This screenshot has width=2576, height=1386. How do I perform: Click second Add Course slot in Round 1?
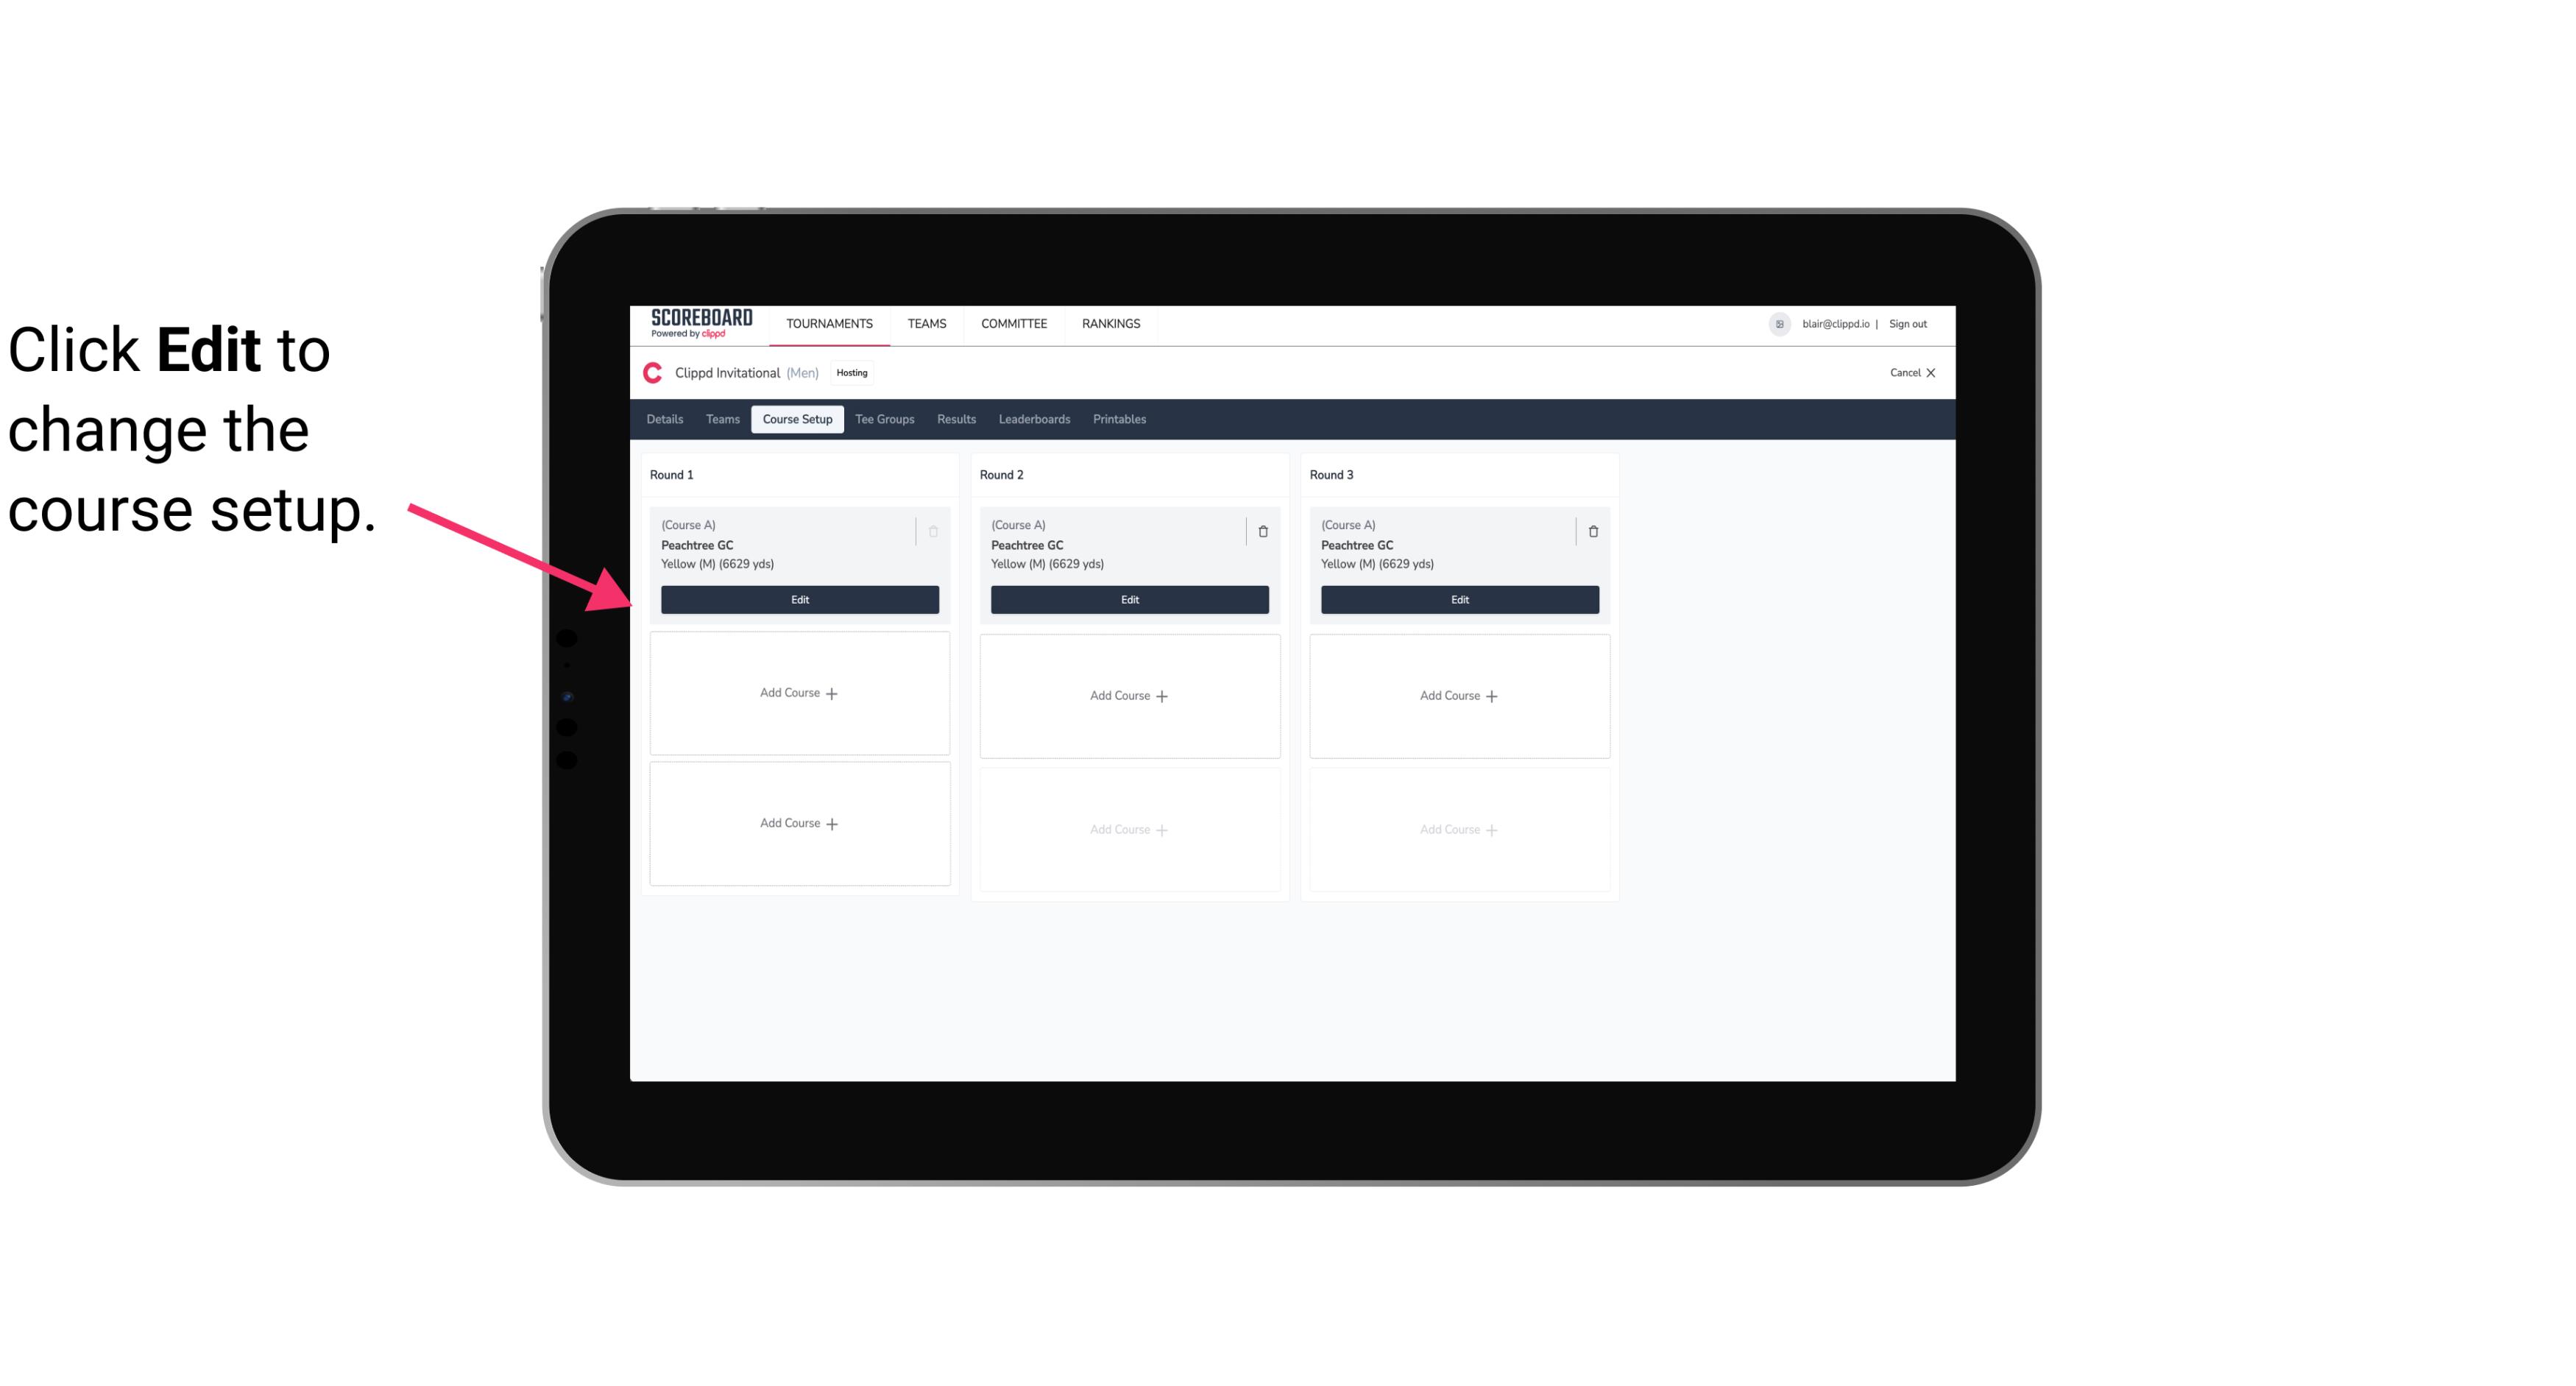pos(799,823)
